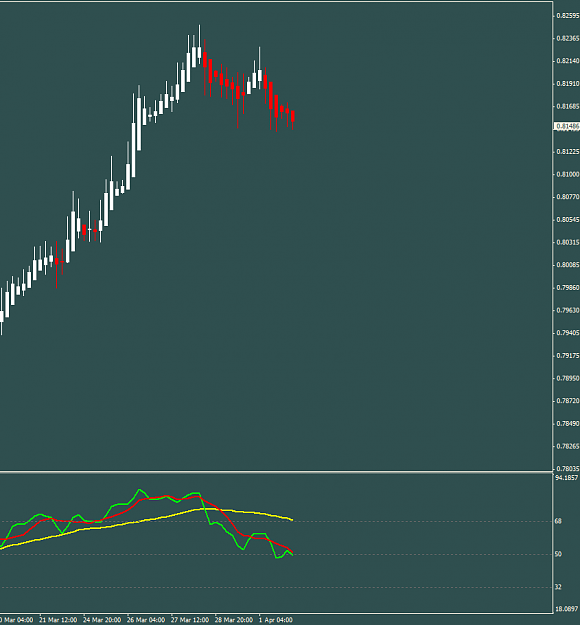The width and height of the screenshot is (580, 625).
Task: Click the highlighted current price label 0.81486
Action: (x=567, y=126)
